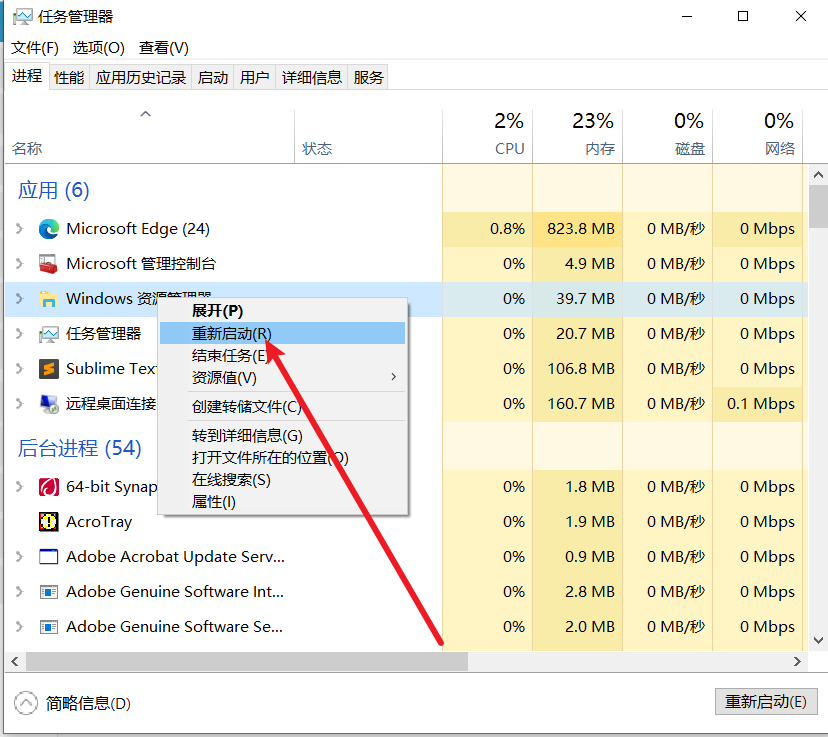Viewport: 828px width, 737px height.
Task: Choose 属性(I) in the context menu
Action: tap(283, 502)
